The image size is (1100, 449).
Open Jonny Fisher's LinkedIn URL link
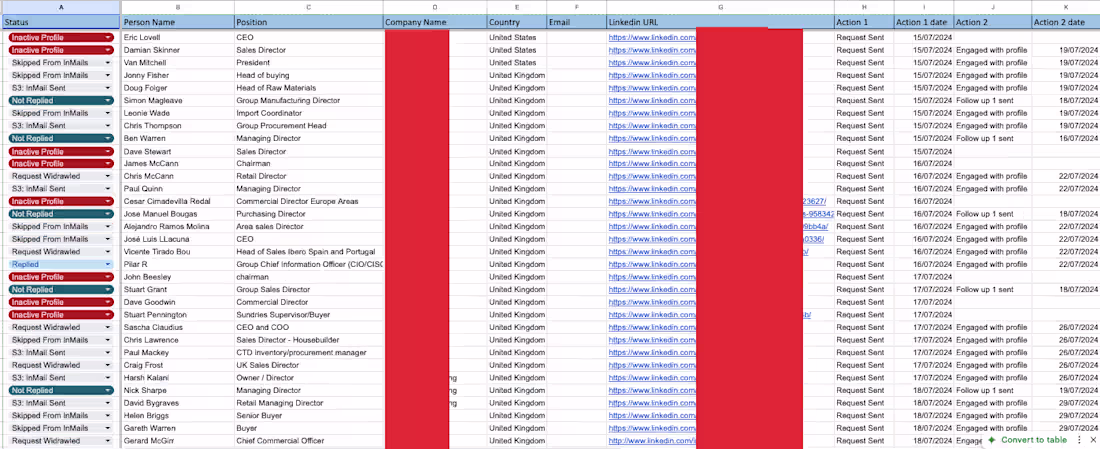point(652,75)
